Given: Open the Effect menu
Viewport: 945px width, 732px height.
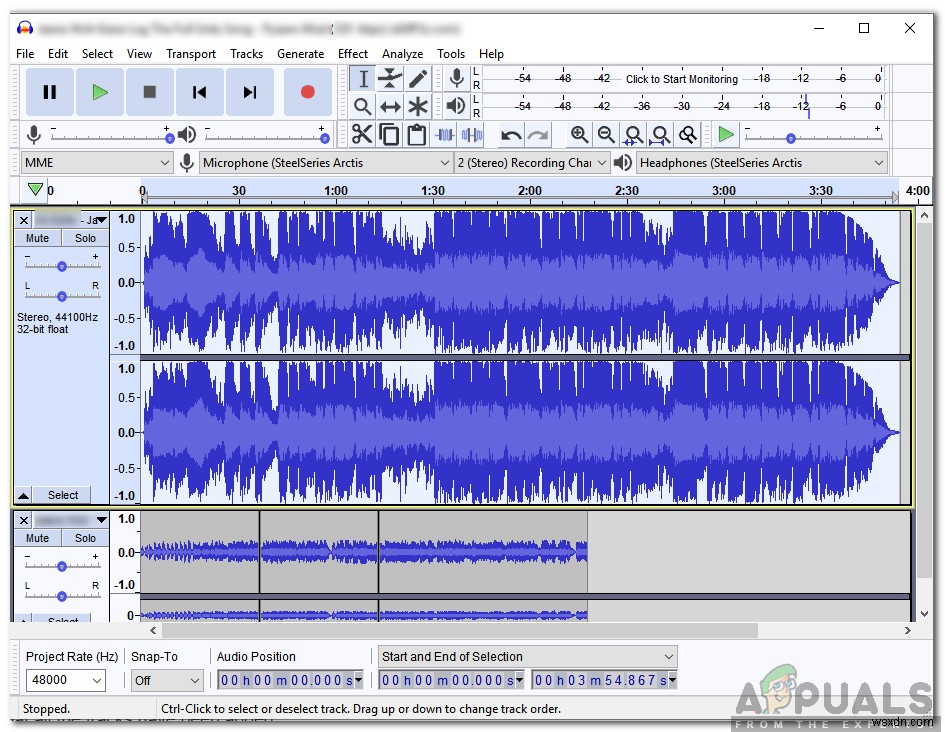Looking at the screenshot, I should click(353, 54).
